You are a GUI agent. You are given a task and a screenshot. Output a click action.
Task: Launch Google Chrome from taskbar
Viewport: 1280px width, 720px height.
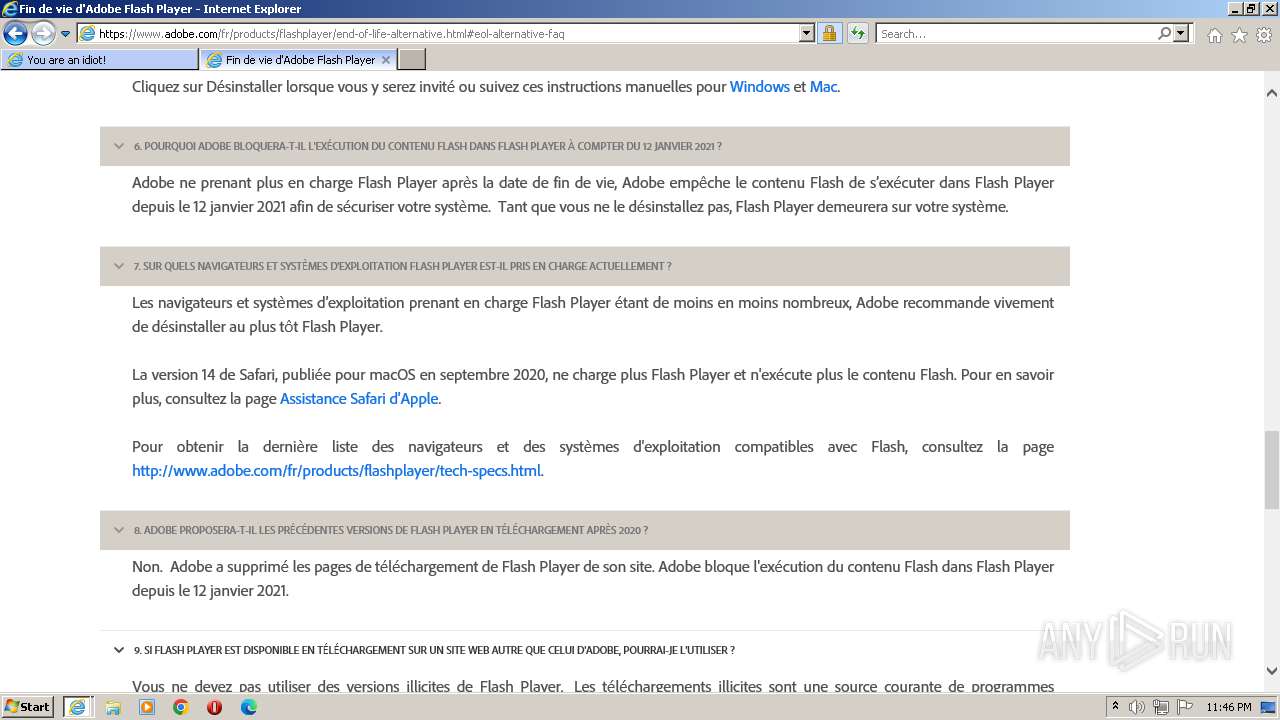click(181, 707)
